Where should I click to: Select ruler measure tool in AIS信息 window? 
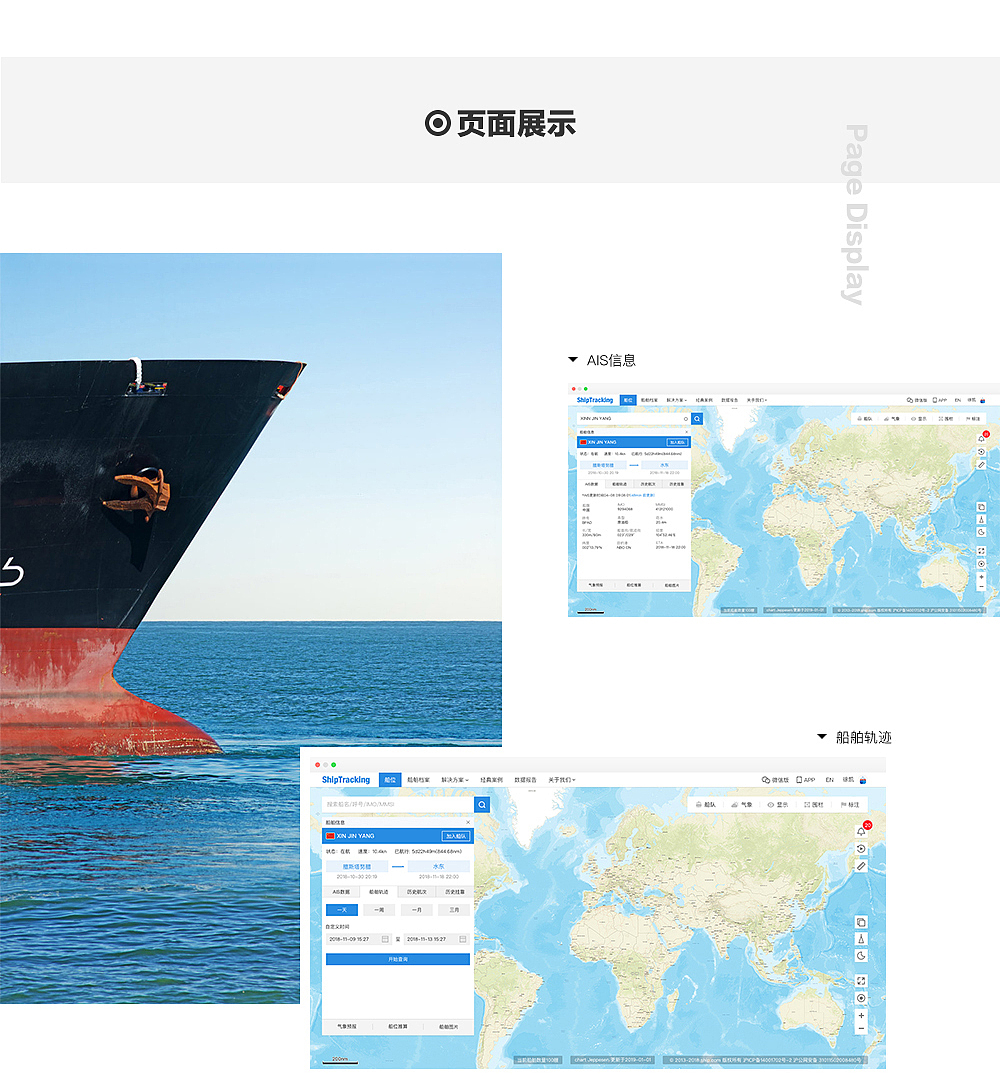(x=981, y=465)
